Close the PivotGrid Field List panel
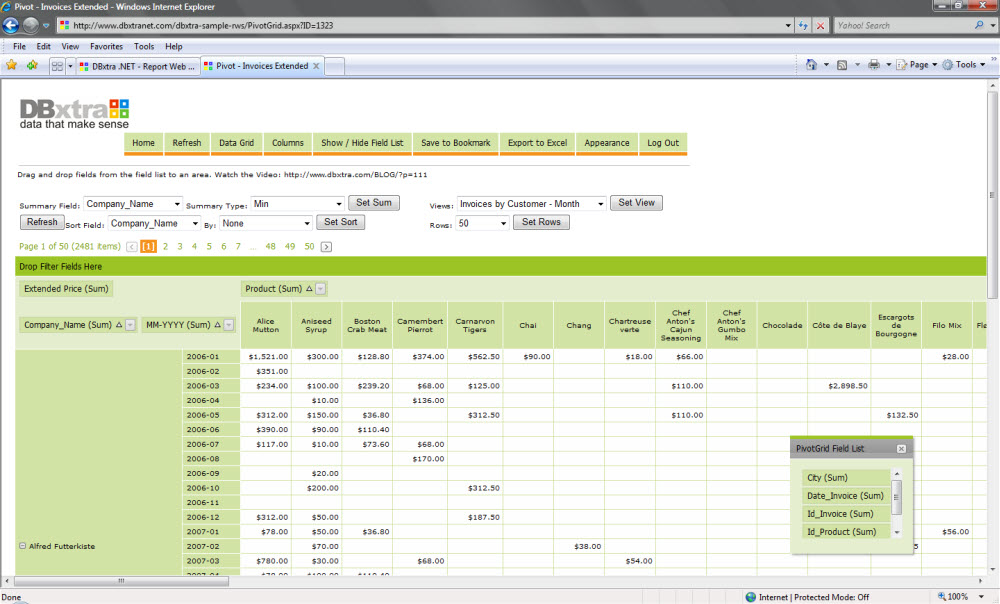Screen dimensions: 1000x604 coord(901,449)
